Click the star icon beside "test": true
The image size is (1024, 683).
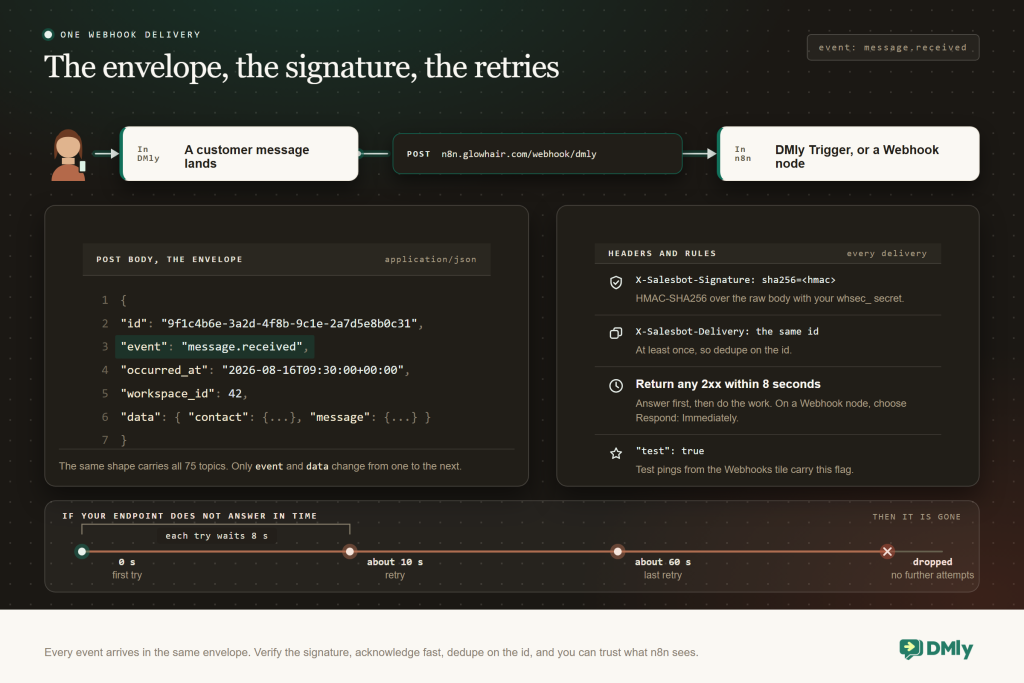click(616, 453)
